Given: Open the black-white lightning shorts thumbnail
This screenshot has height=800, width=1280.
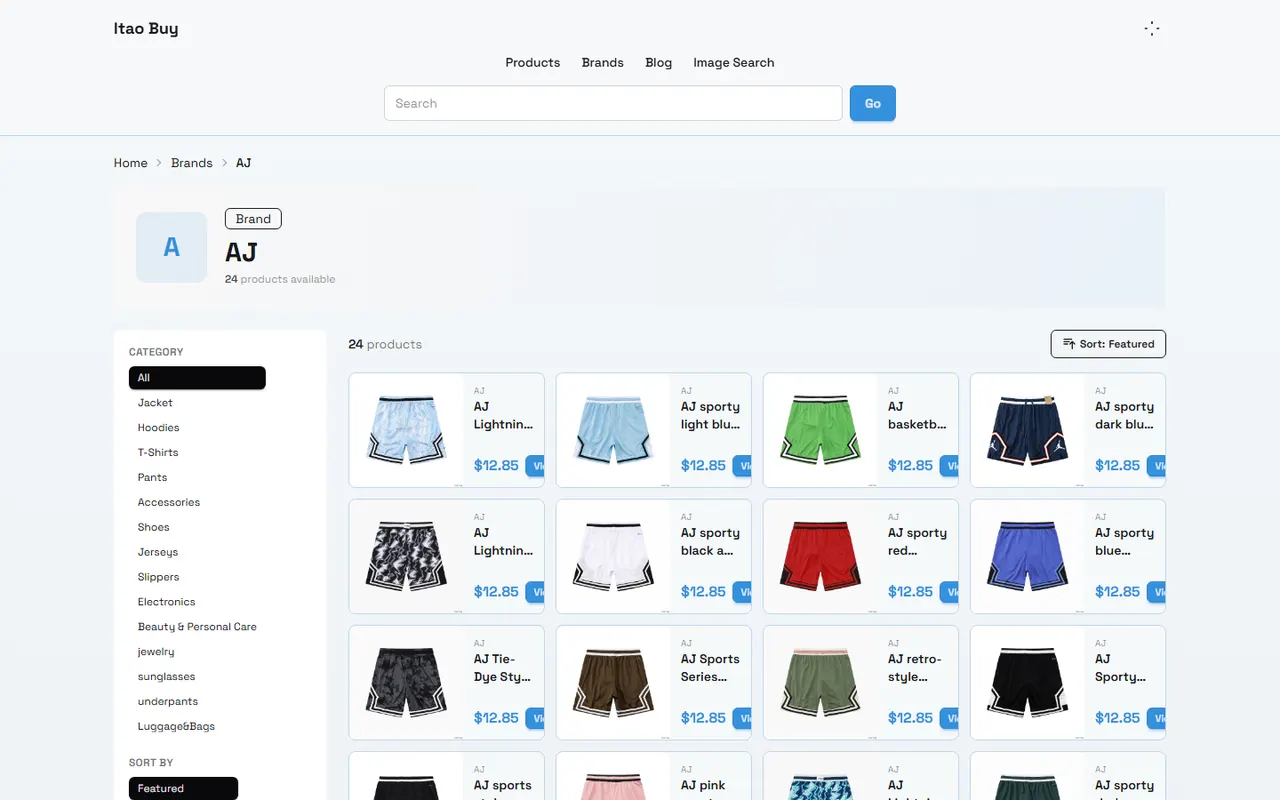Looking at the screenshot, I should pos(406,556).
